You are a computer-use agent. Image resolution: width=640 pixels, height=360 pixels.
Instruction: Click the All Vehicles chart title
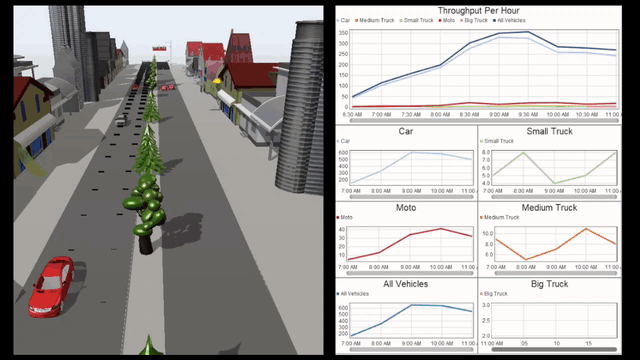tap(405, 284)
